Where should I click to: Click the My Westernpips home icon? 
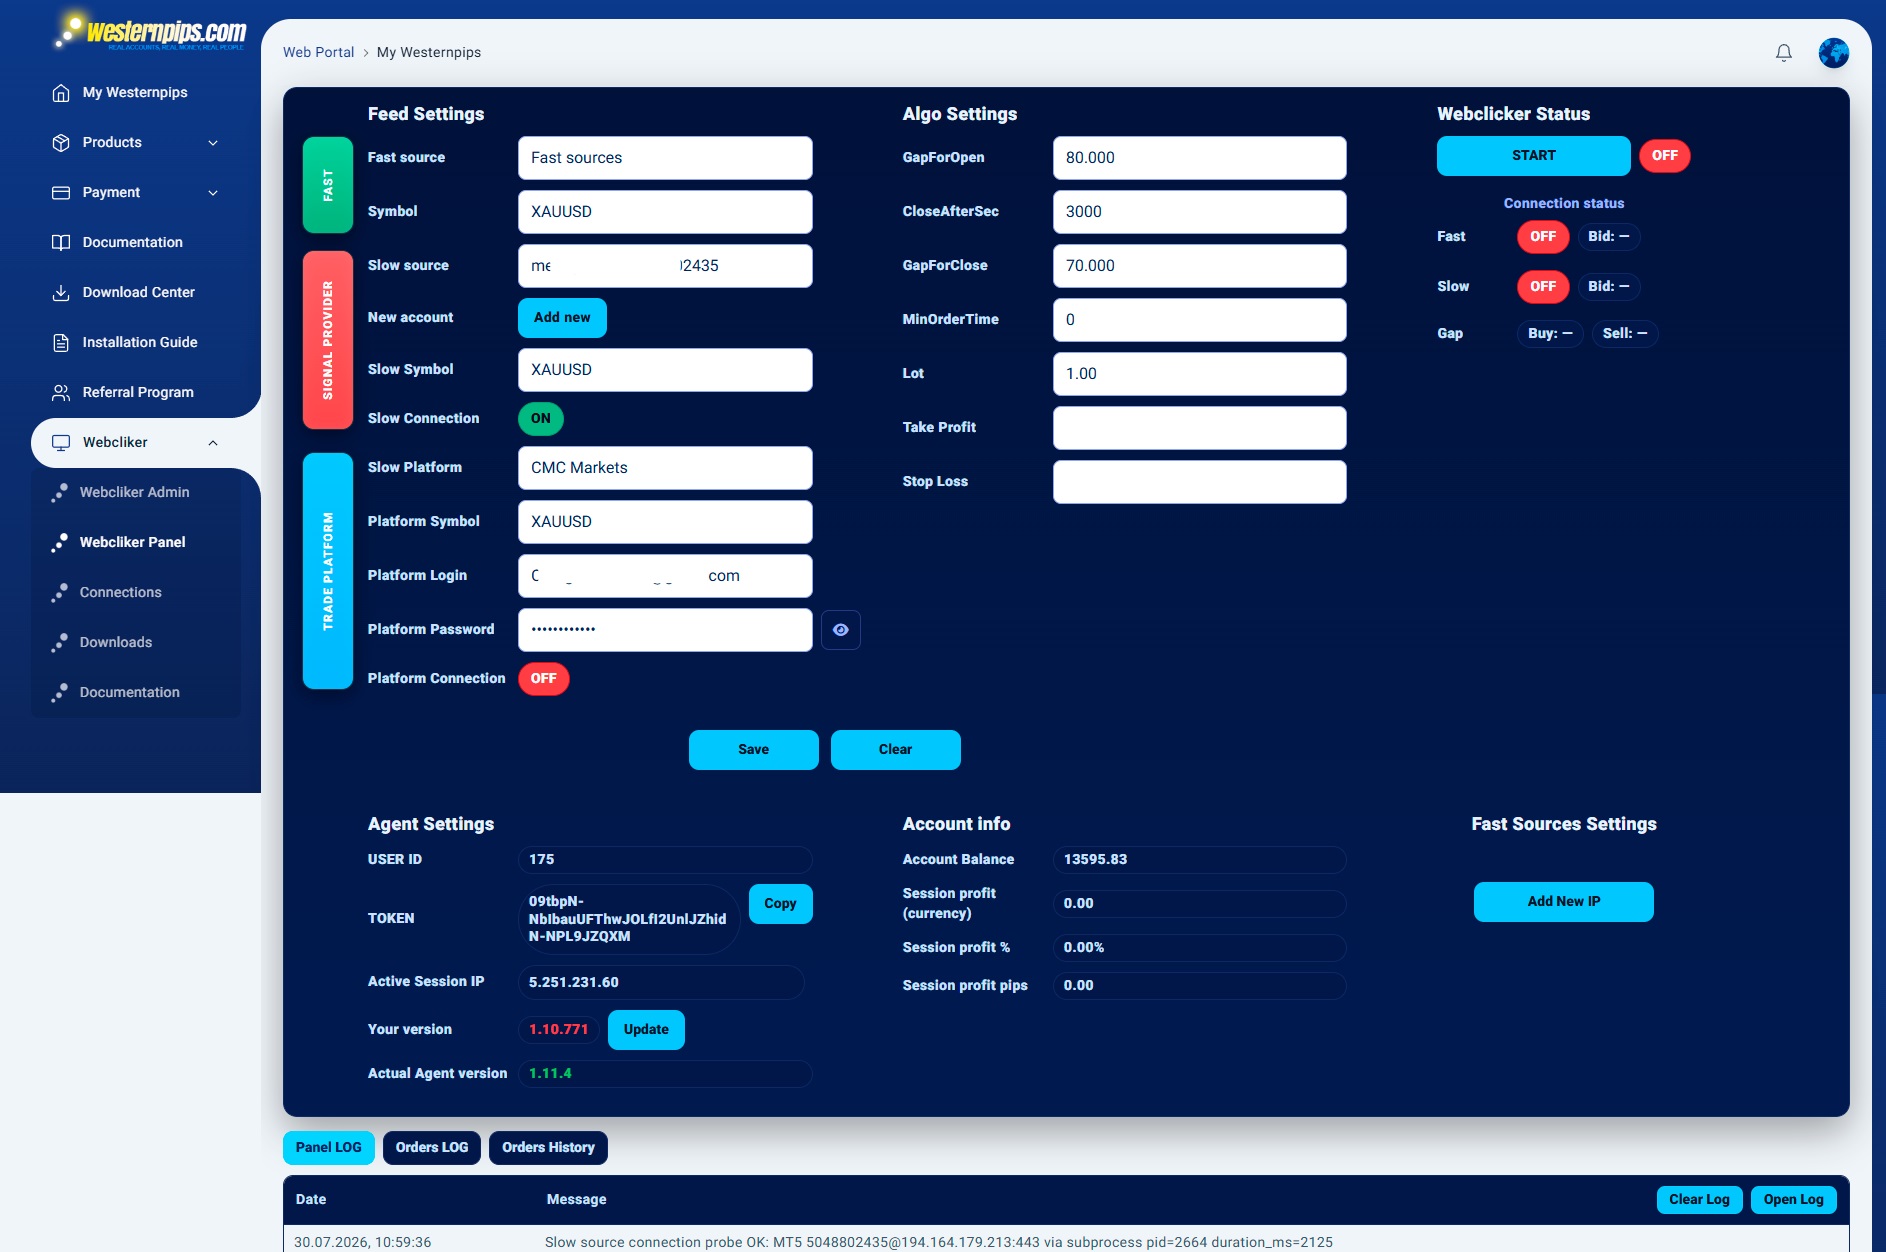tap(61, 92)
